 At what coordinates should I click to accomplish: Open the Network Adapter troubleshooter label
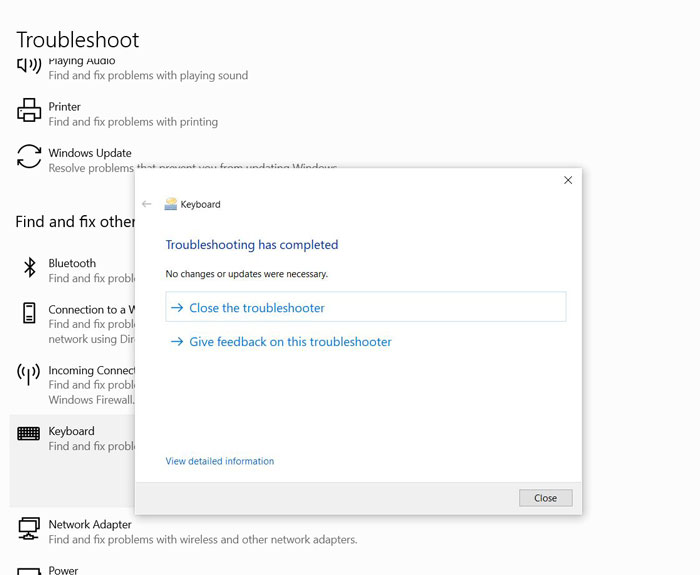point(90,524)
